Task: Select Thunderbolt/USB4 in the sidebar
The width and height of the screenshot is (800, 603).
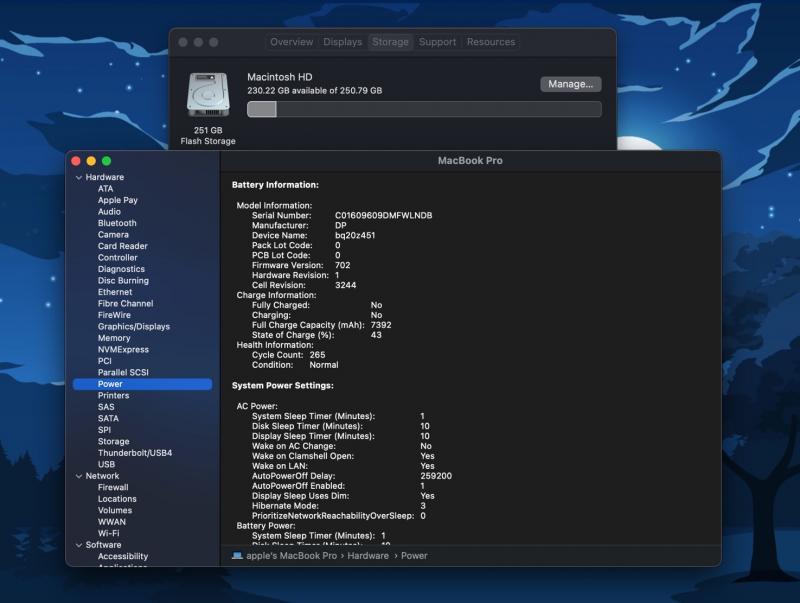Action: (135, 453)
